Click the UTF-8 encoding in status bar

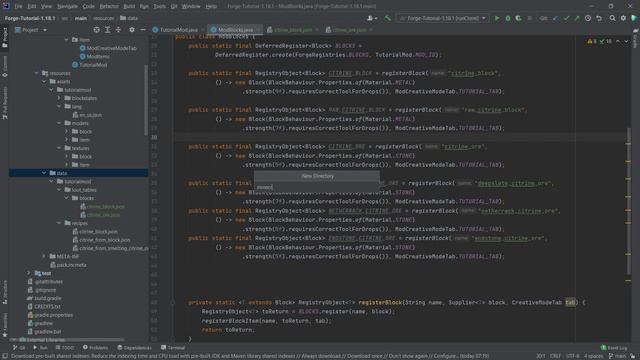[x=573, y=356]
